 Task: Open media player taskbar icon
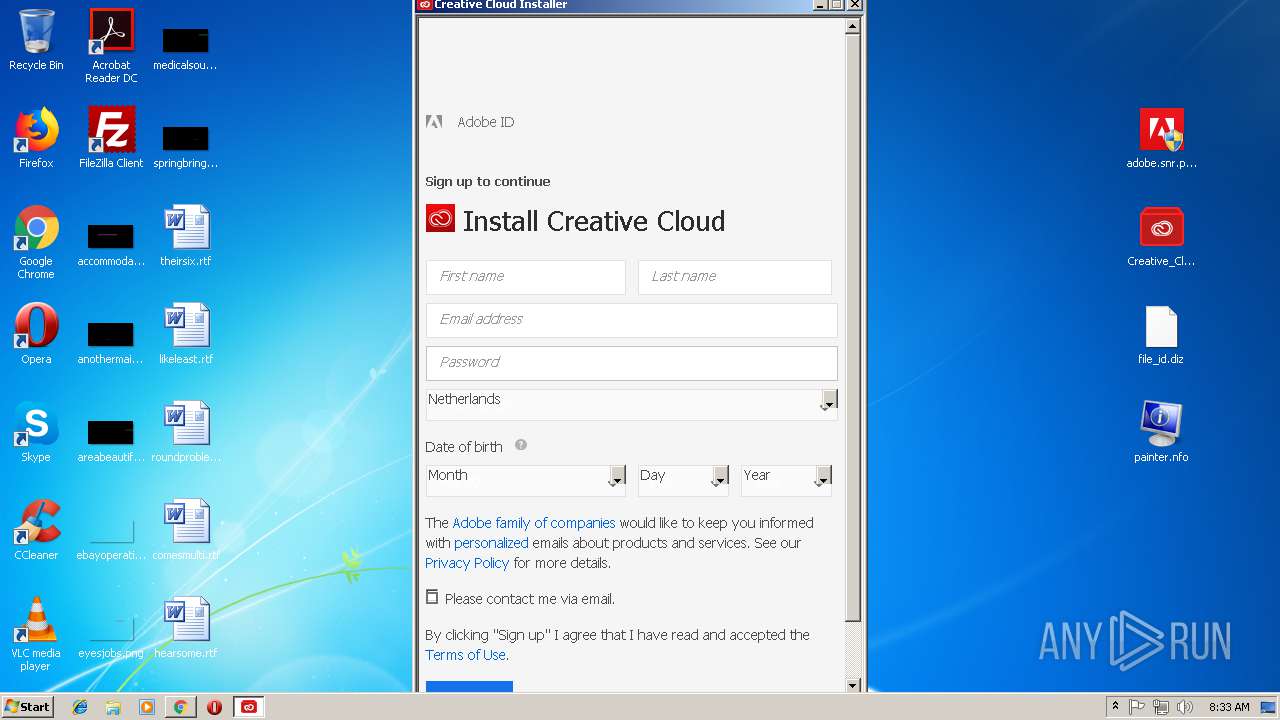point(147,707)
